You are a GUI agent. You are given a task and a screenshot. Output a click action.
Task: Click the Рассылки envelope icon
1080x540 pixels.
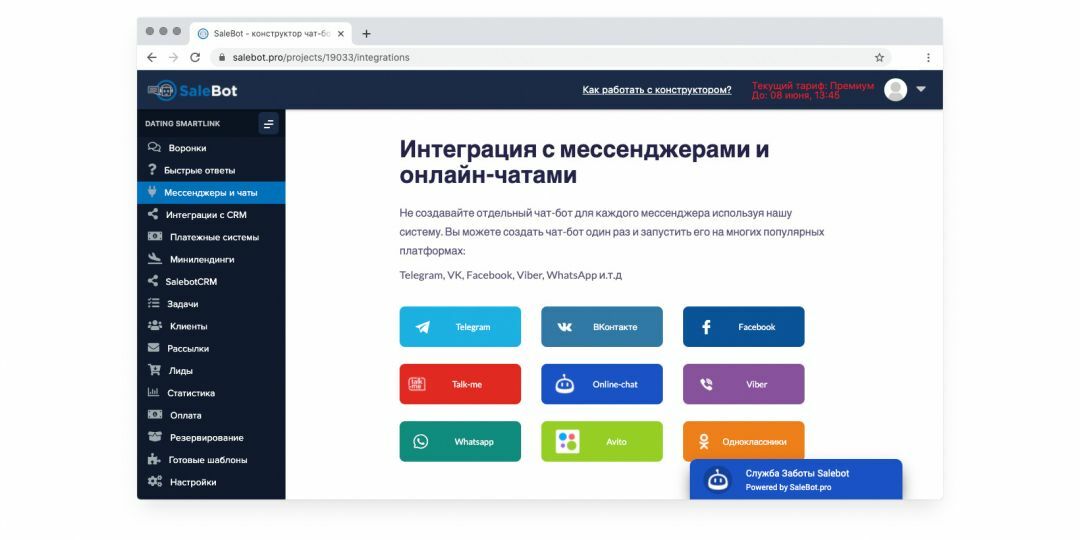(x=154, y=348)
